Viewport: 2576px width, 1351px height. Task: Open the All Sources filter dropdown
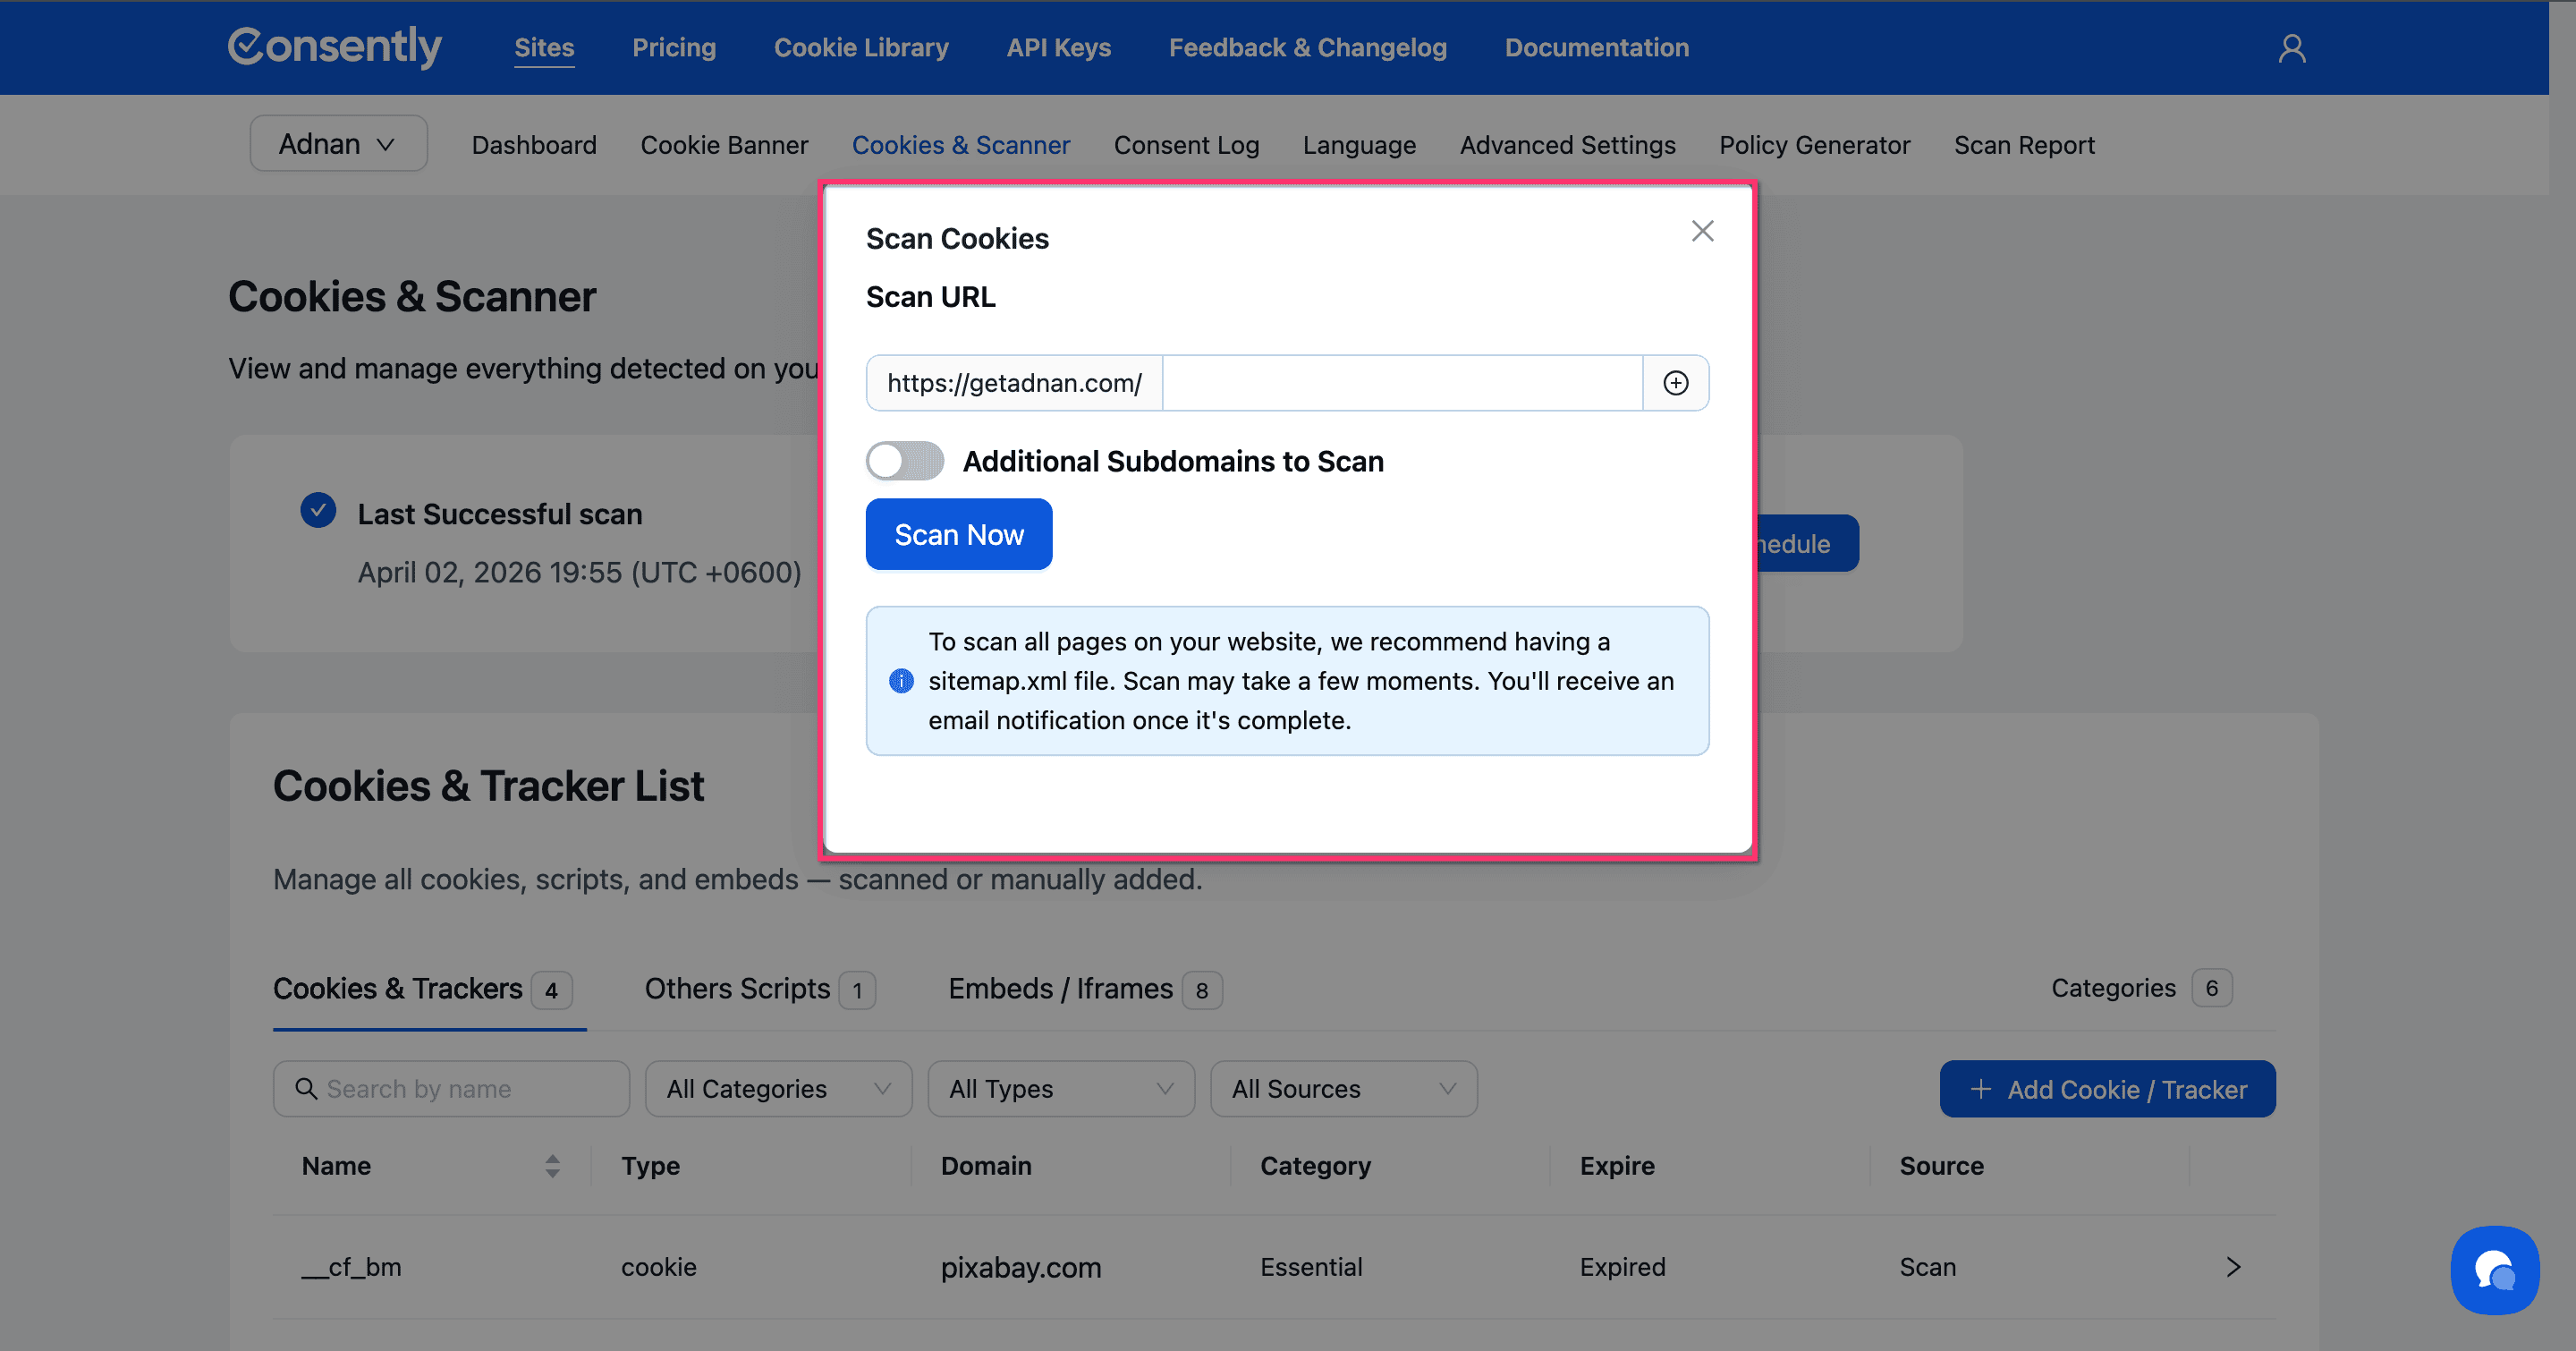1343,1088
